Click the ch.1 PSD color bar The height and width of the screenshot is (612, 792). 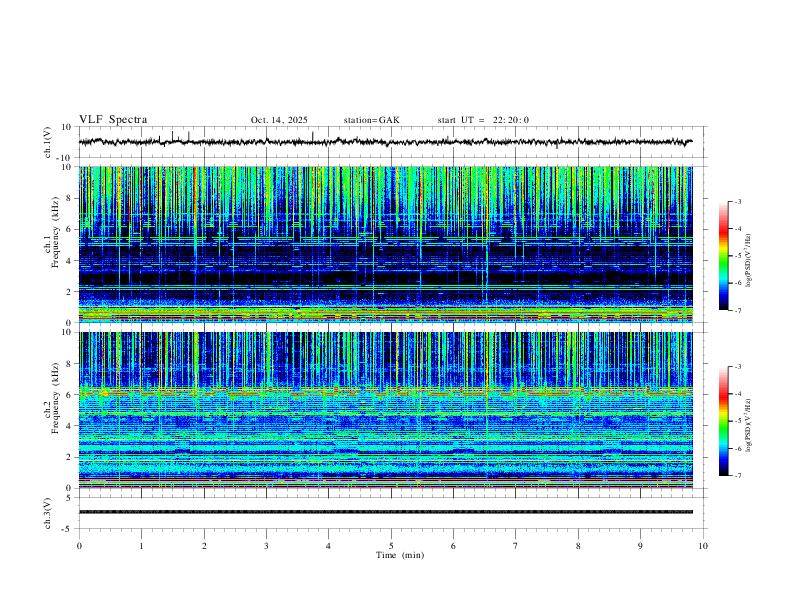click(x=724, y=256)
